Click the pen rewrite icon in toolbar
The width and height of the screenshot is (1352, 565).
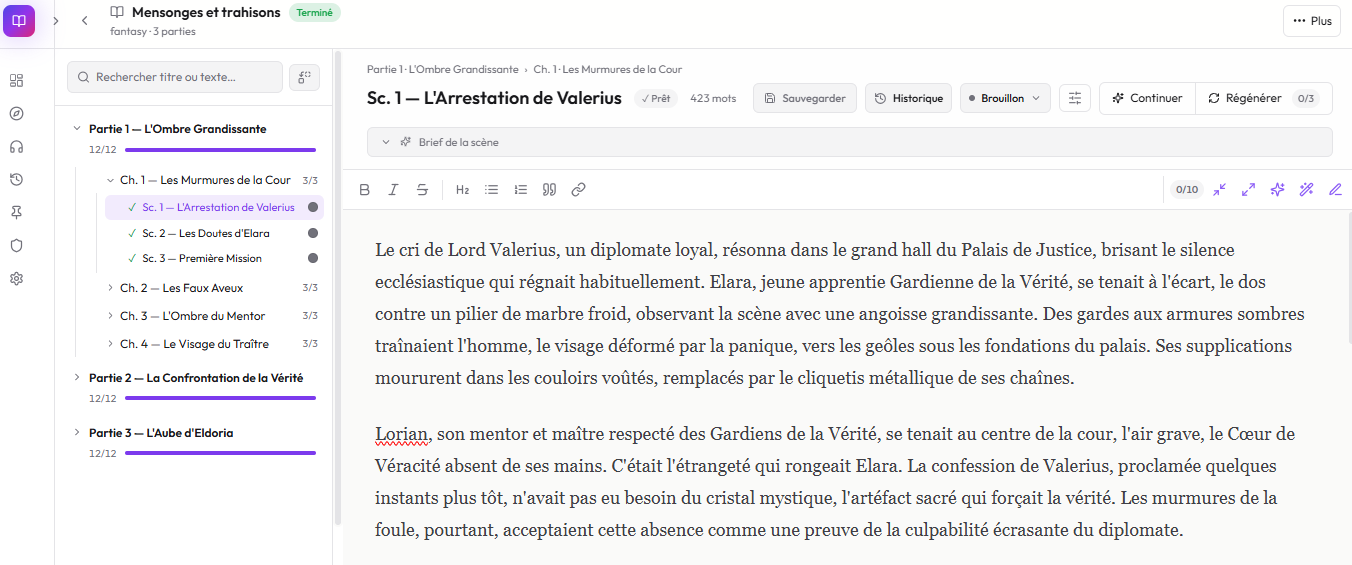point(1335,190)
